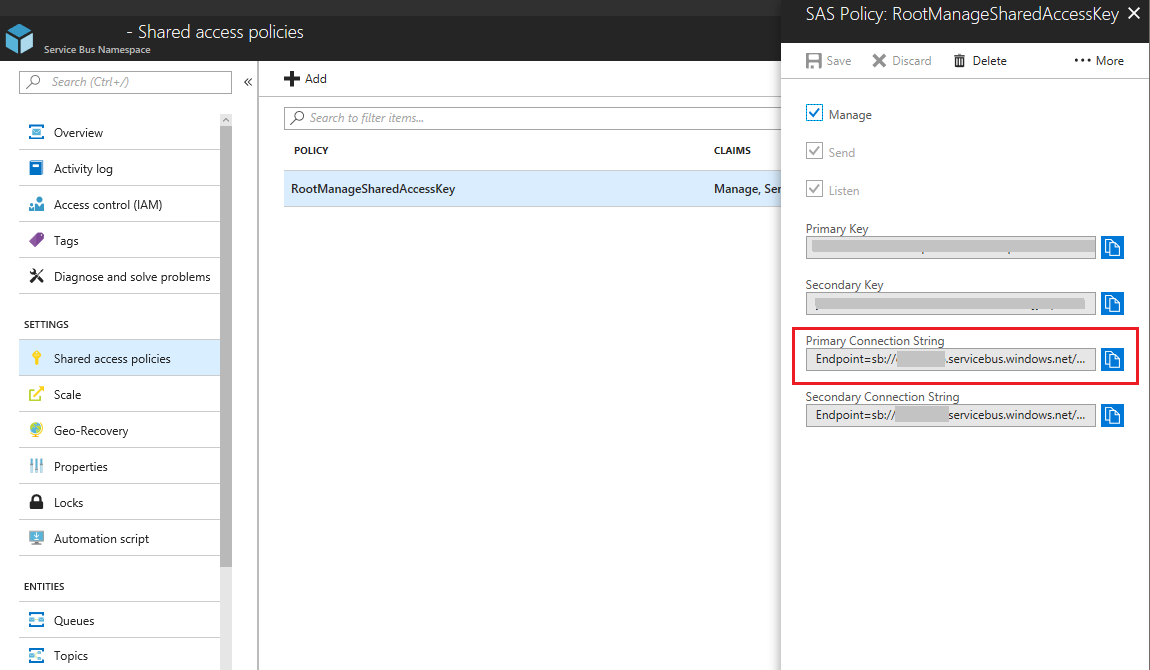Click the Geo-Recovery globe icon
Viewport: 1150px width, 670px height.
coord(36,430)
